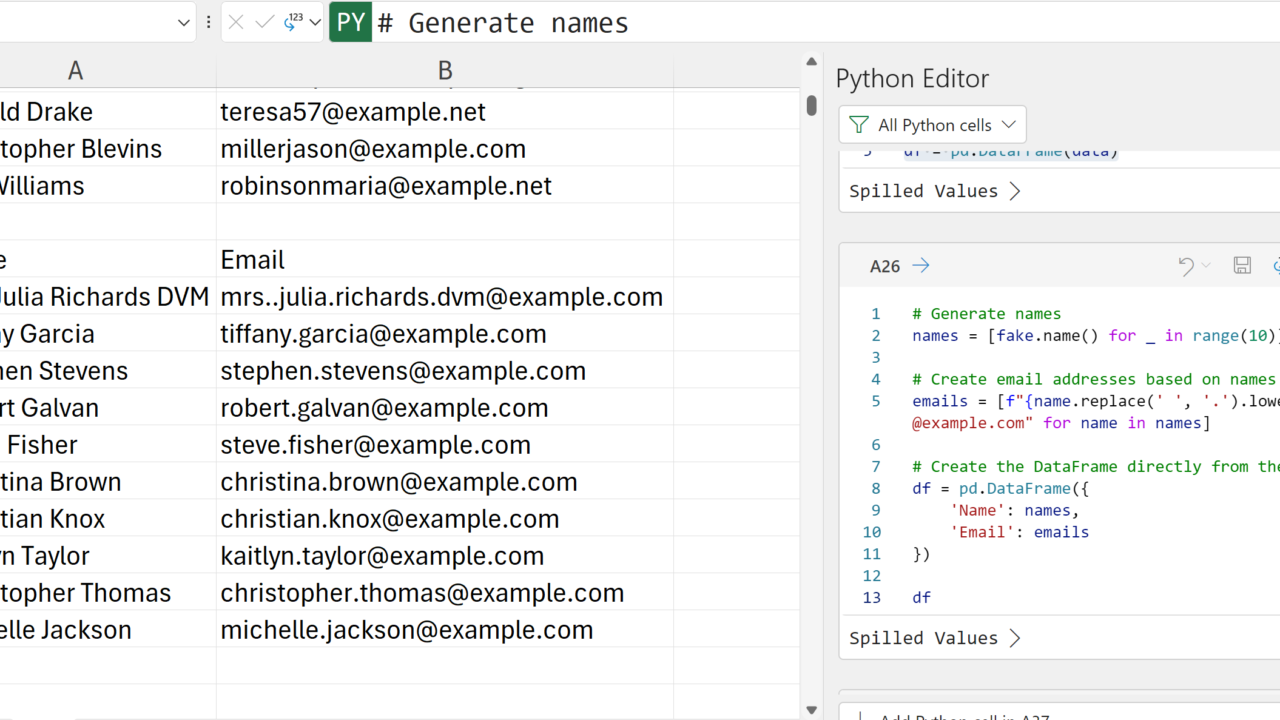Open the Name Box dropdown

184,22
